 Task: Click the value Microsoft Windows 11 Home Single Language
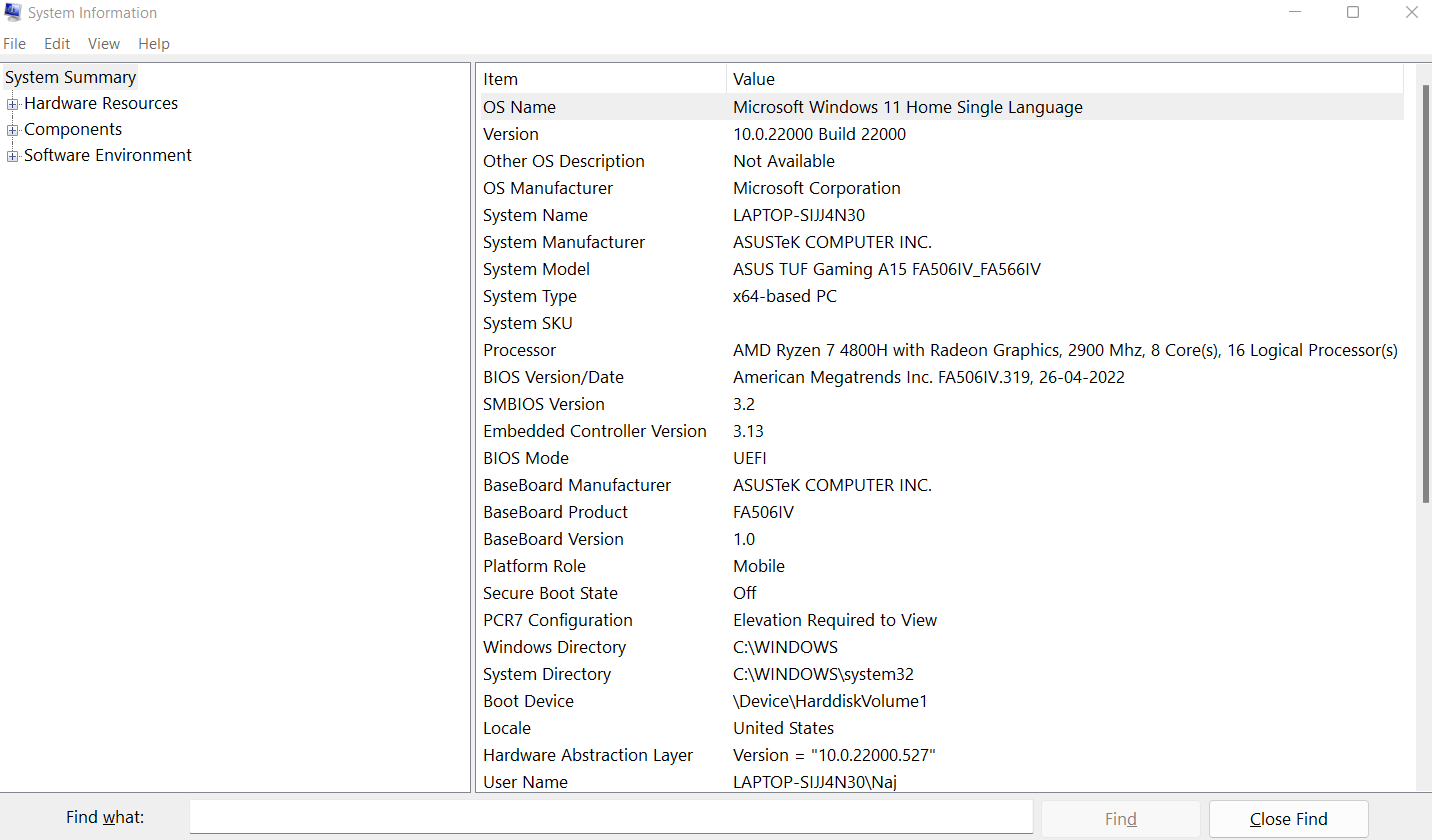908,107
